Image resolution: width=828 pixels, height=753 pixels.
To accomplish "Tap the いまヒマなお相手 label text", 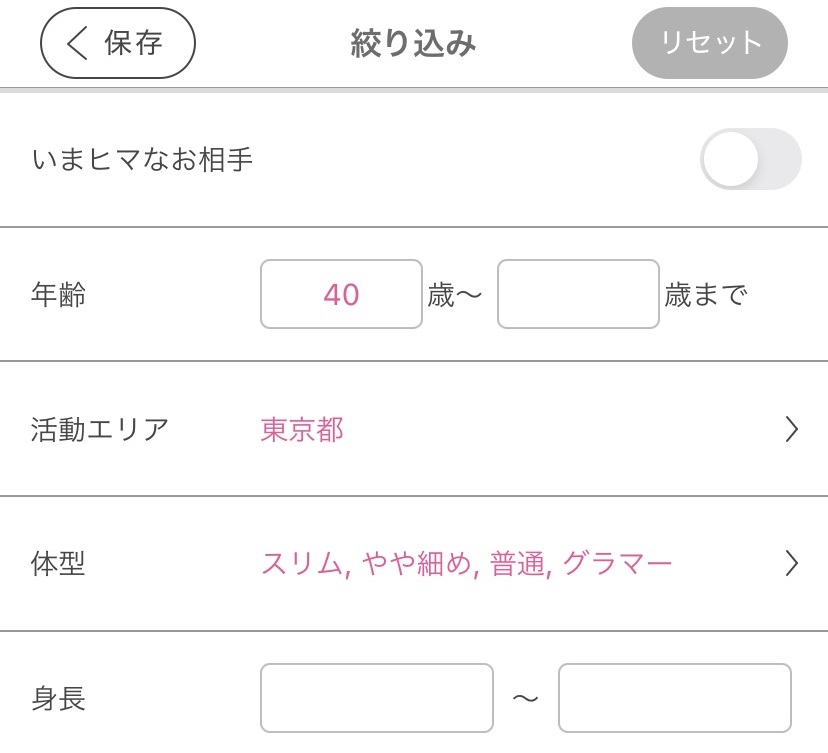I will point(142,159).
